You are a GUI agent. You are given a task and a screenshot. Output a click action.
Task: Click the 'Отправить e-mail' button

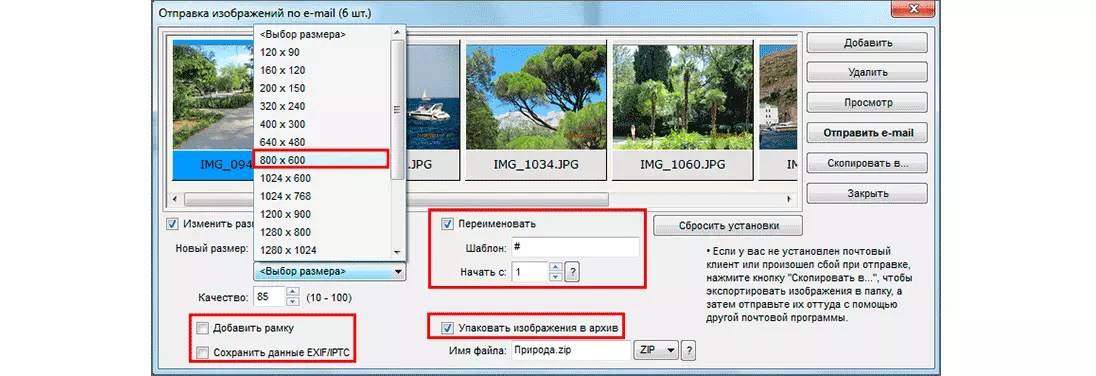[x=867, y=133]
